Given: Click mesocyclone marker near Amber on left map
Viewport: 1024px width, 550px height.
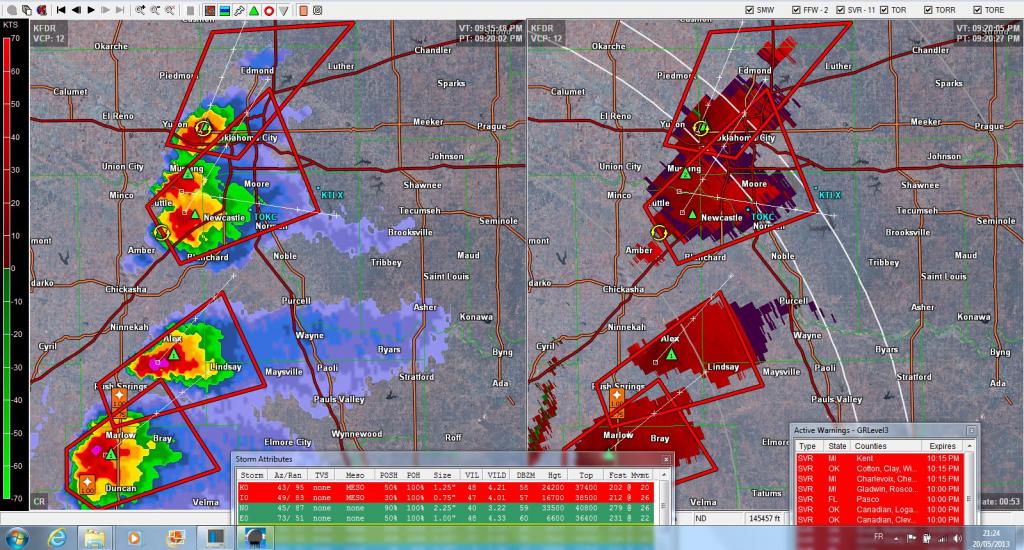Looking at the screenshot, I should point(161,232).
